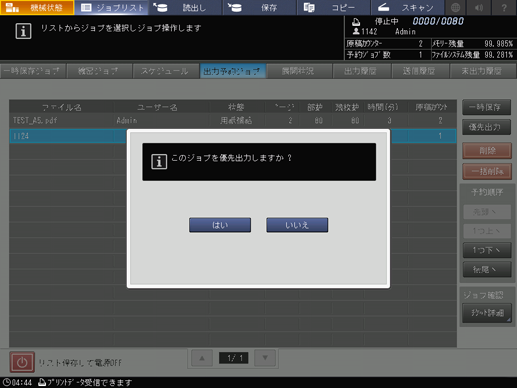
Task: Click the メモリー残量 99.985% value
Action: click(498, 44)
